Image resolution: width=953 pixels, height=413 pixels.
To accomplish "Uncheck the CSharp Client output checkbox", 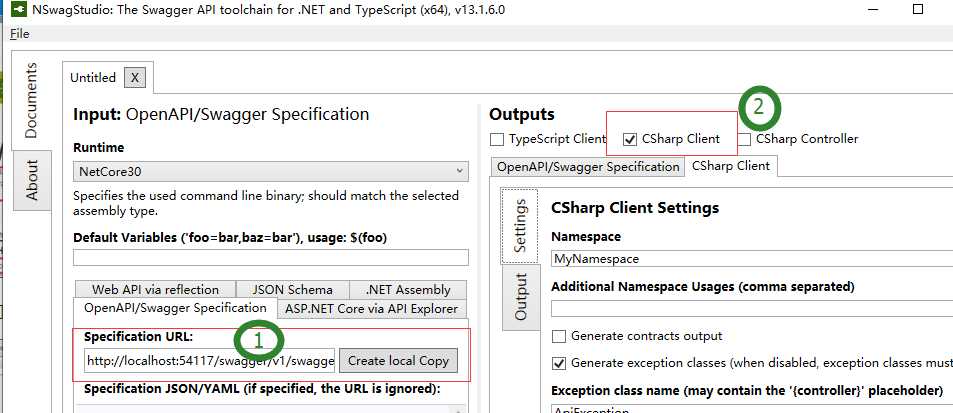I will (630, 139).
